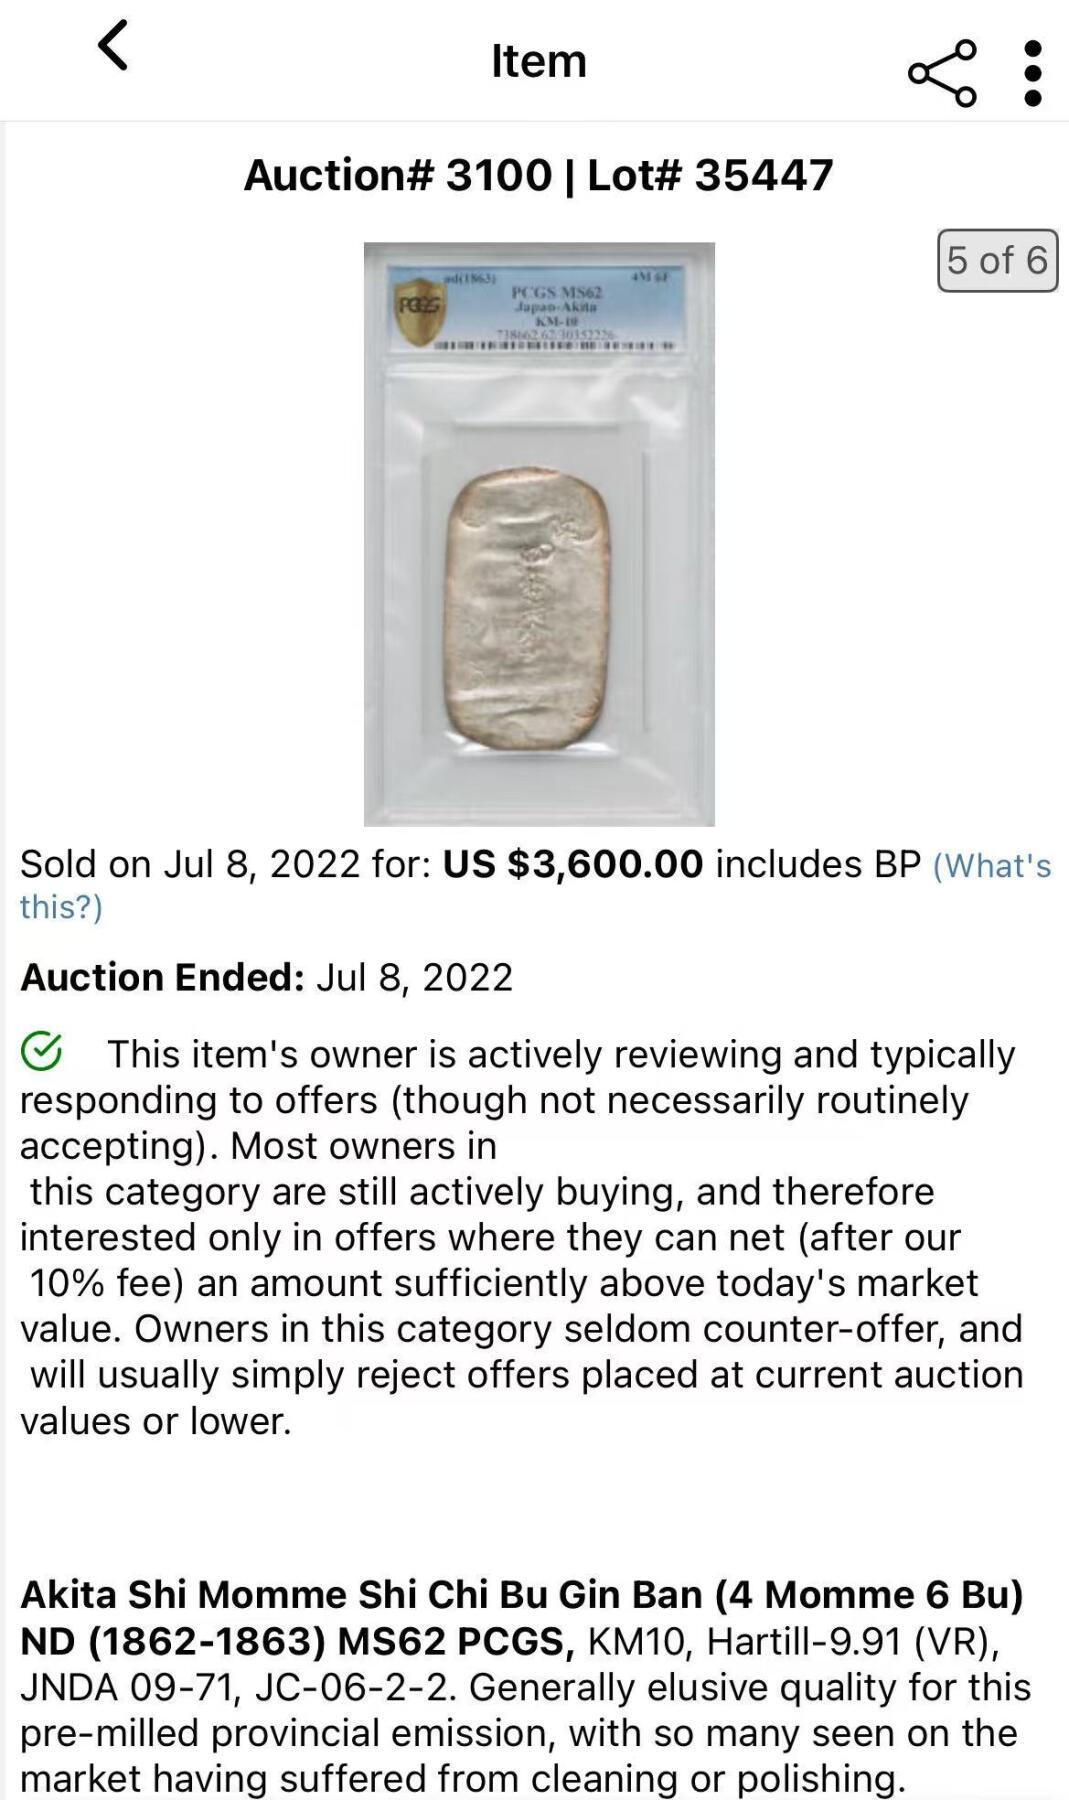This screenshot has width=1069, height=1800.
Task: Click the "5 of 6" image counter
Action: click(996, 260)
